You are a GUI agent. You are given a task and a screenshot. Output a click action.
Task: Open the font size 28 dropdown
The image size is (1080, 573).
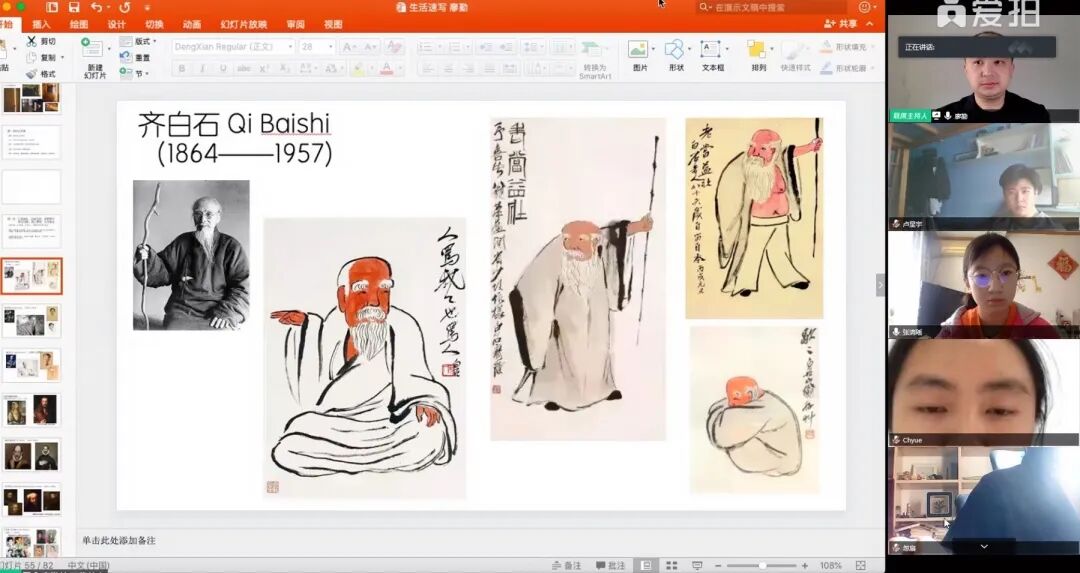[331, 47]
